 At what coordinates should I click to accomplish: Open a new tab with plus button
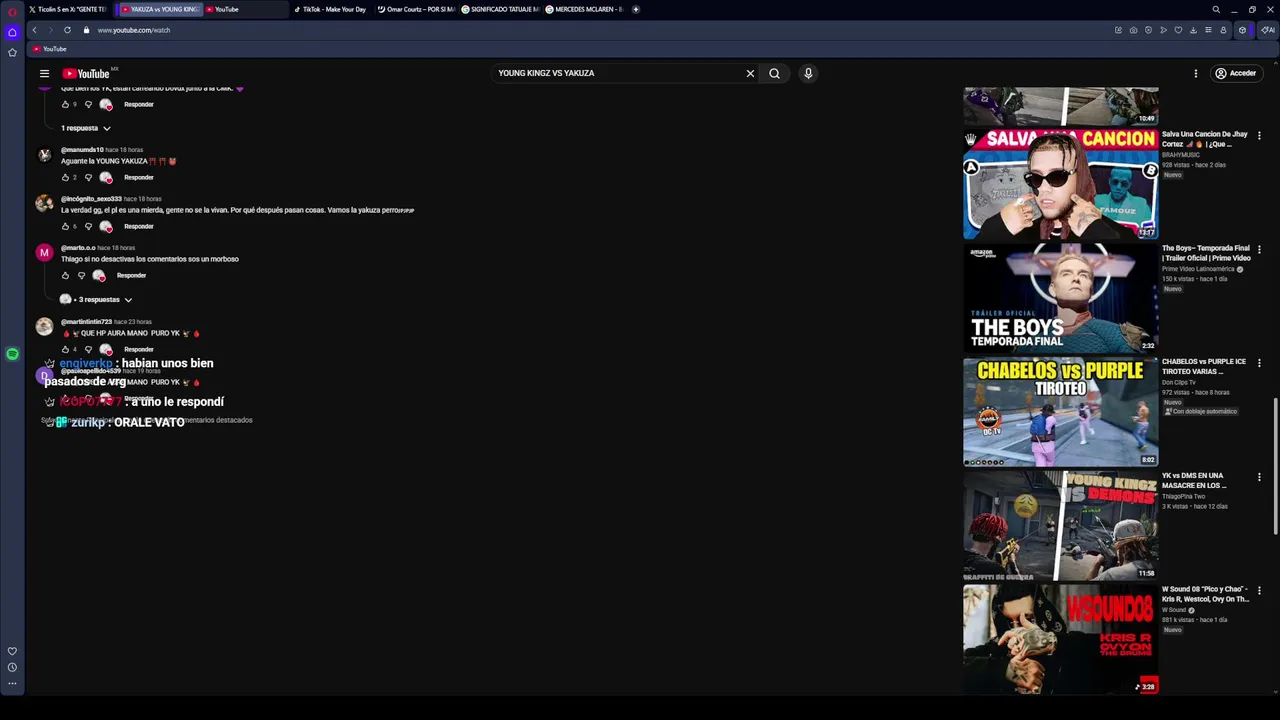(x=636, y=10)
